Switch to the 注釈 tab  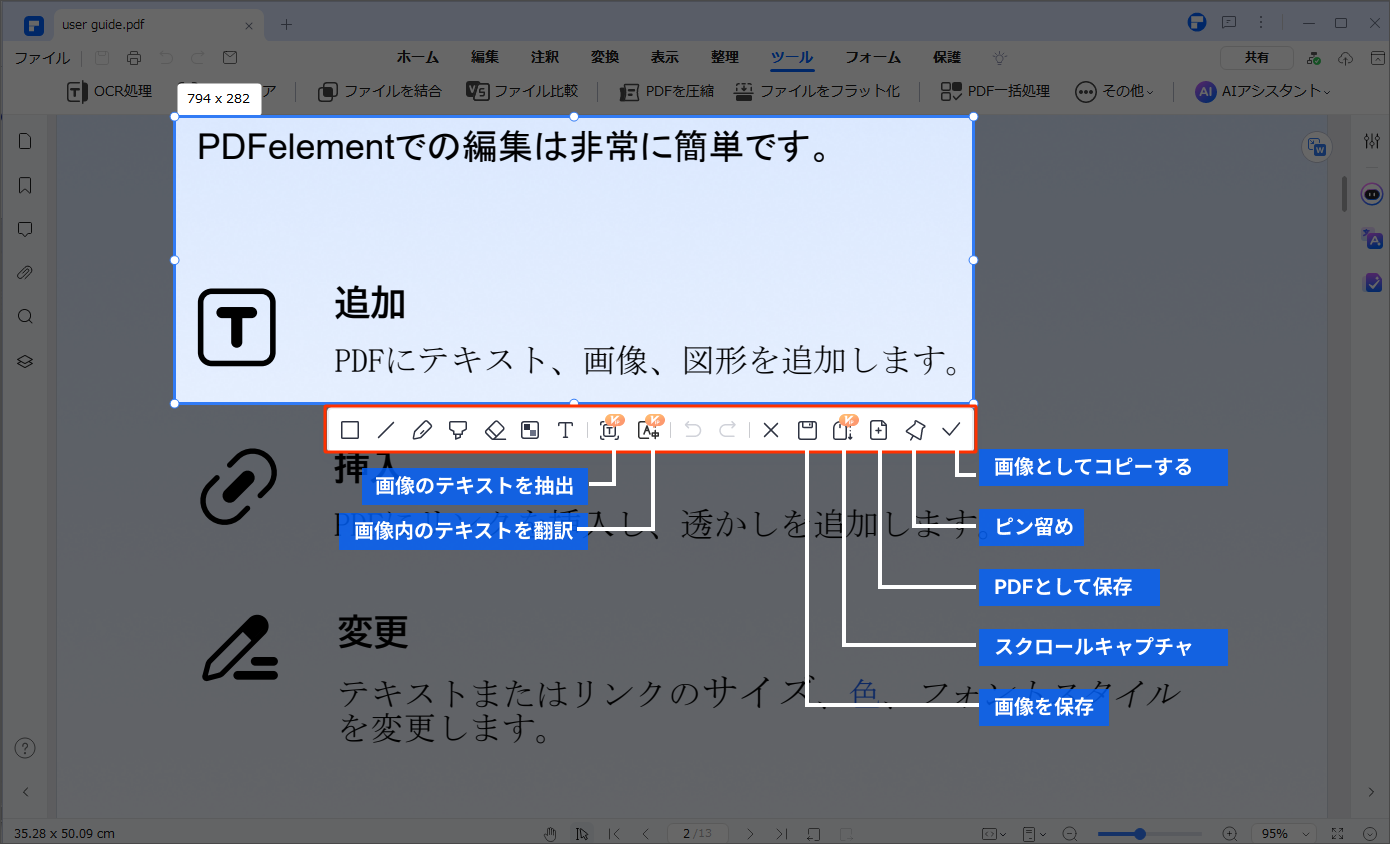point(545,58)
